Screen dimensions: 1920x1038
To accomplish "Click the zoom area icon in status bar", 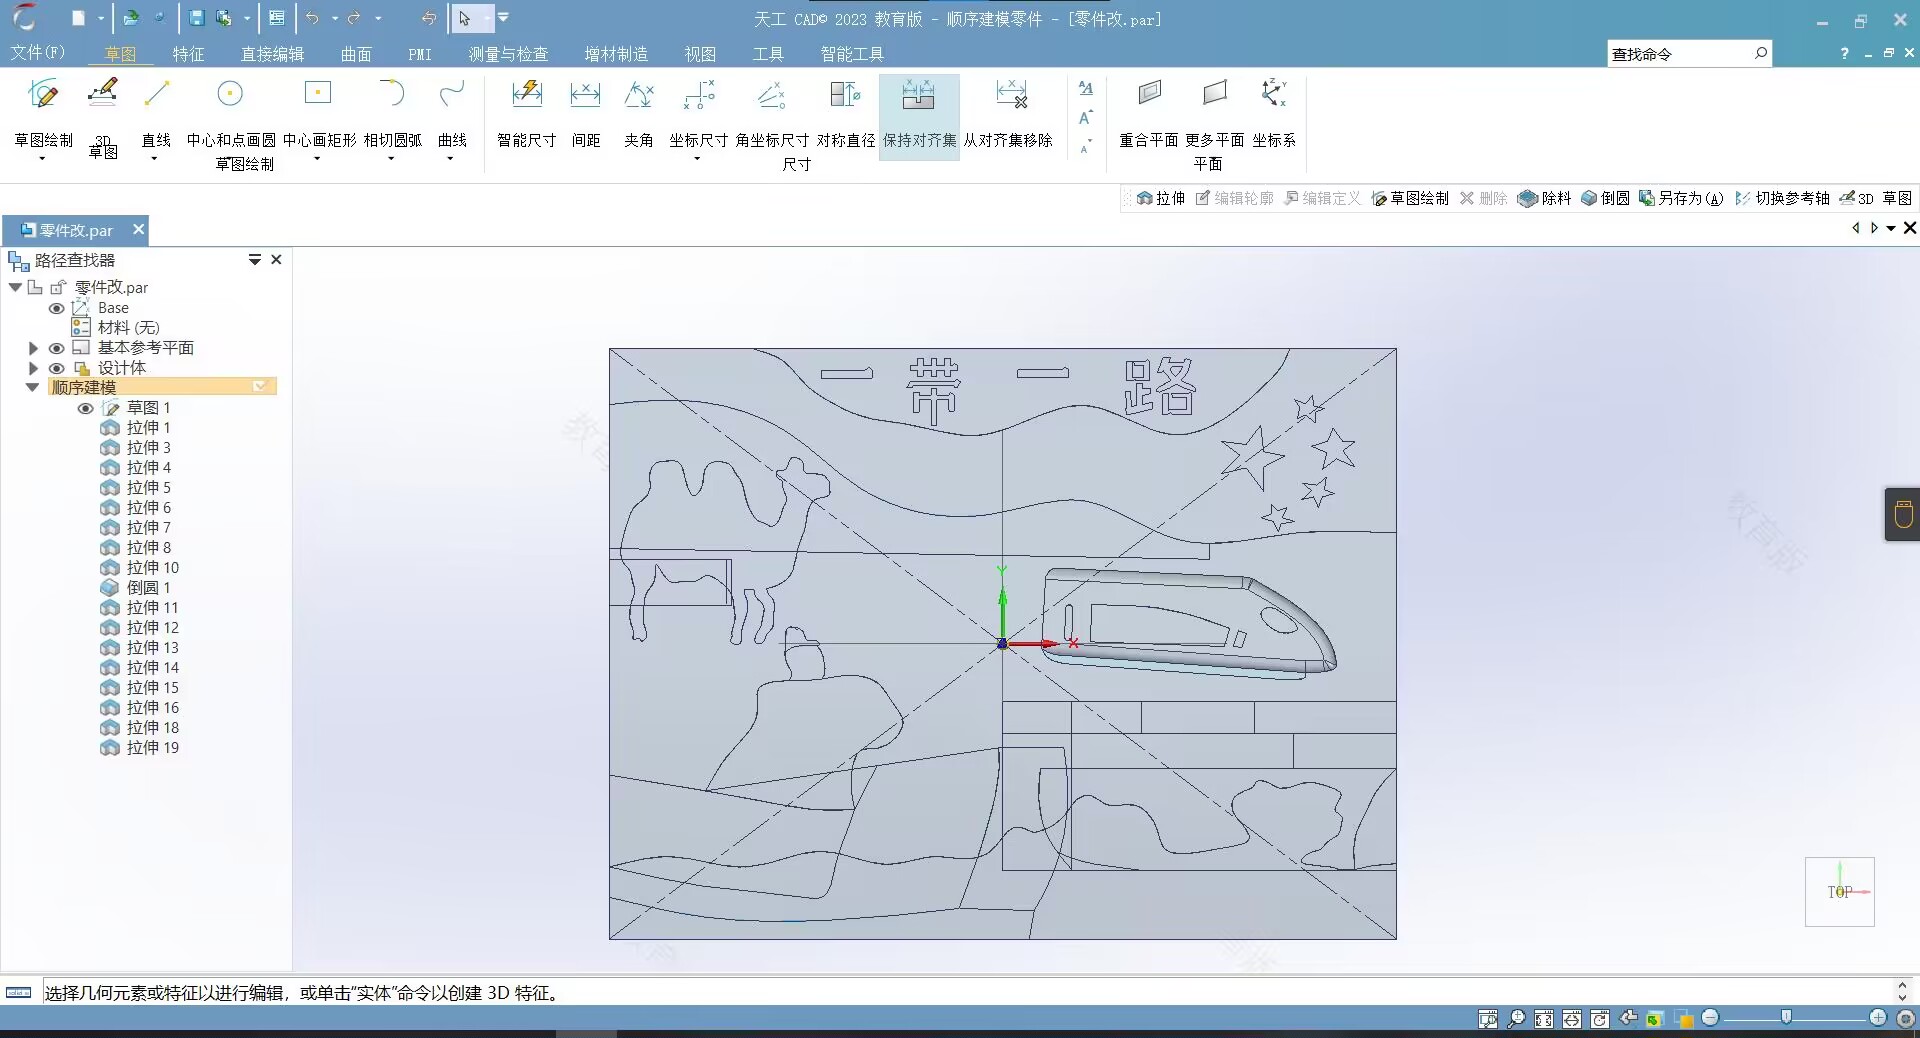I will point(1488,1019).
